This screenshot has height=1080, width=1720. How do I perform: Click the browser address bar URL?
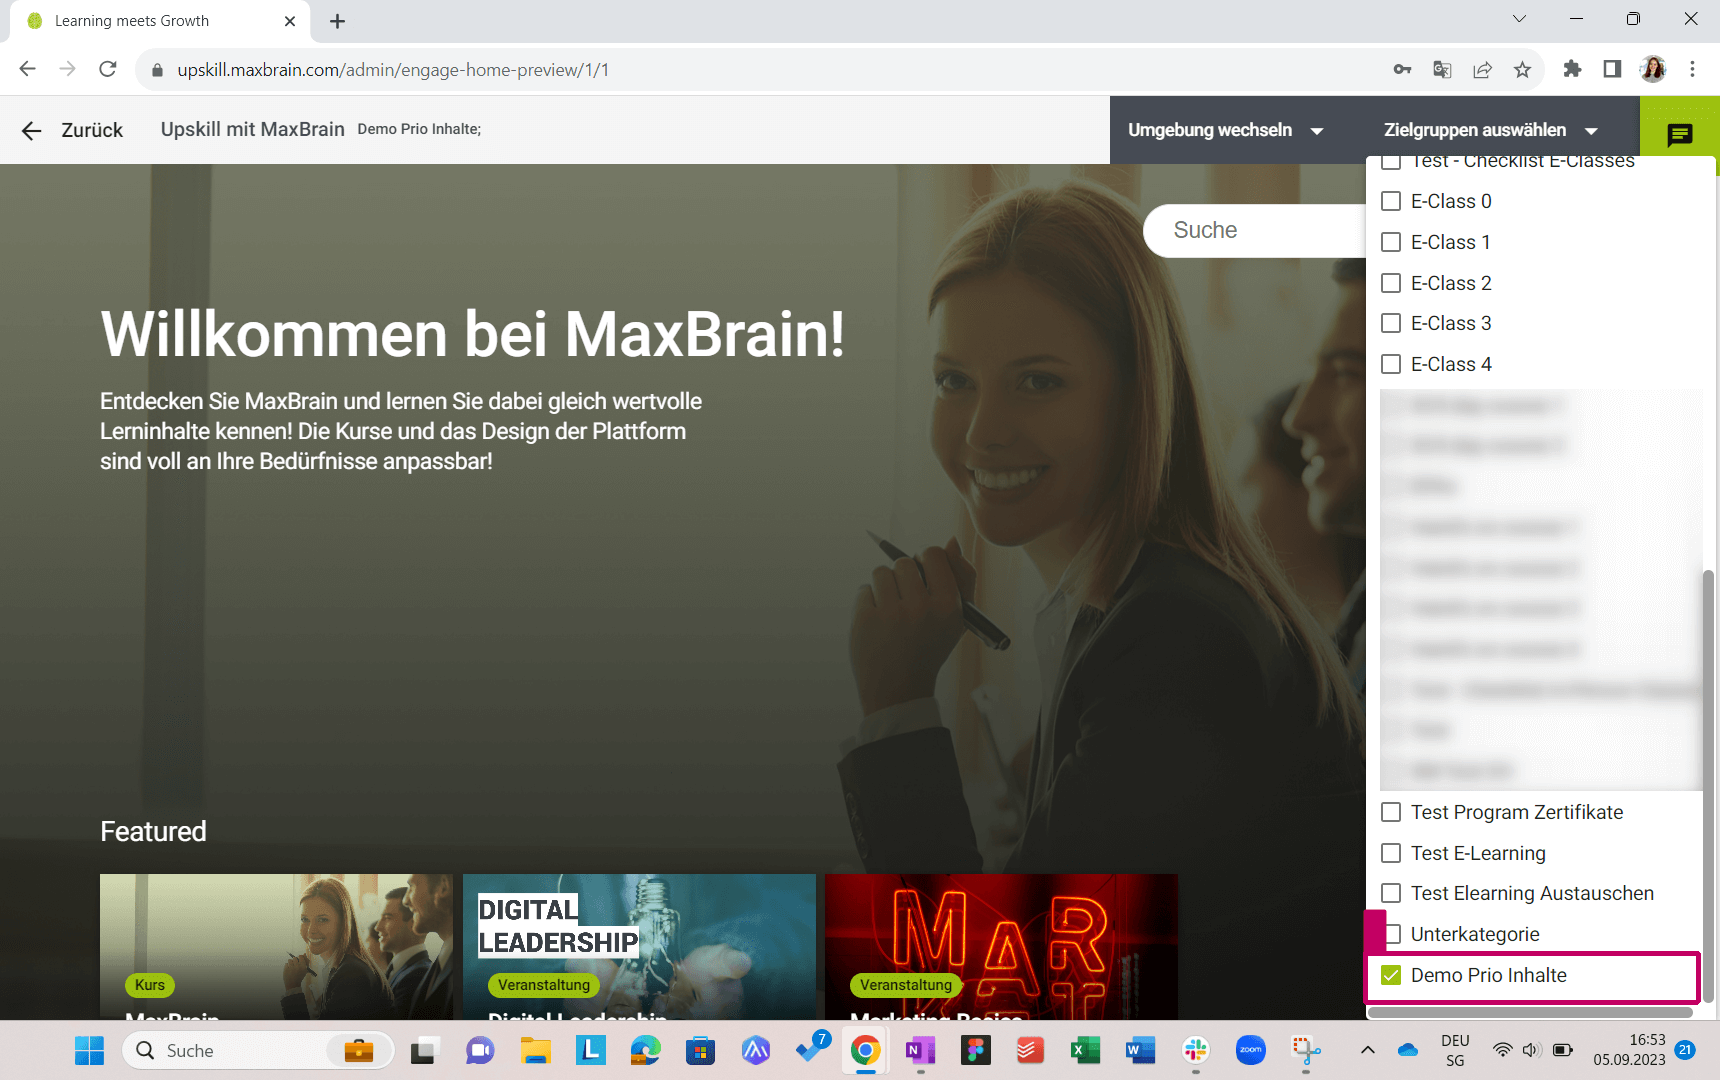click(x=393, y=70)
